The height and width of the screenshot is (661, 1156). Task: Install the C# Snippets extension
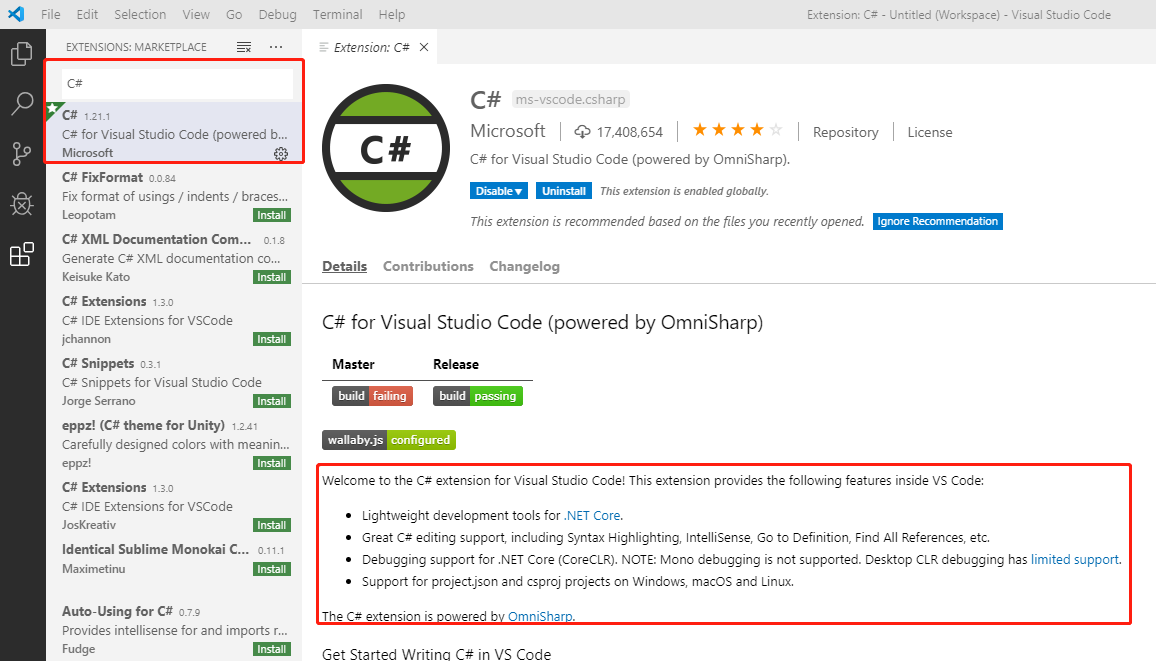272,401
